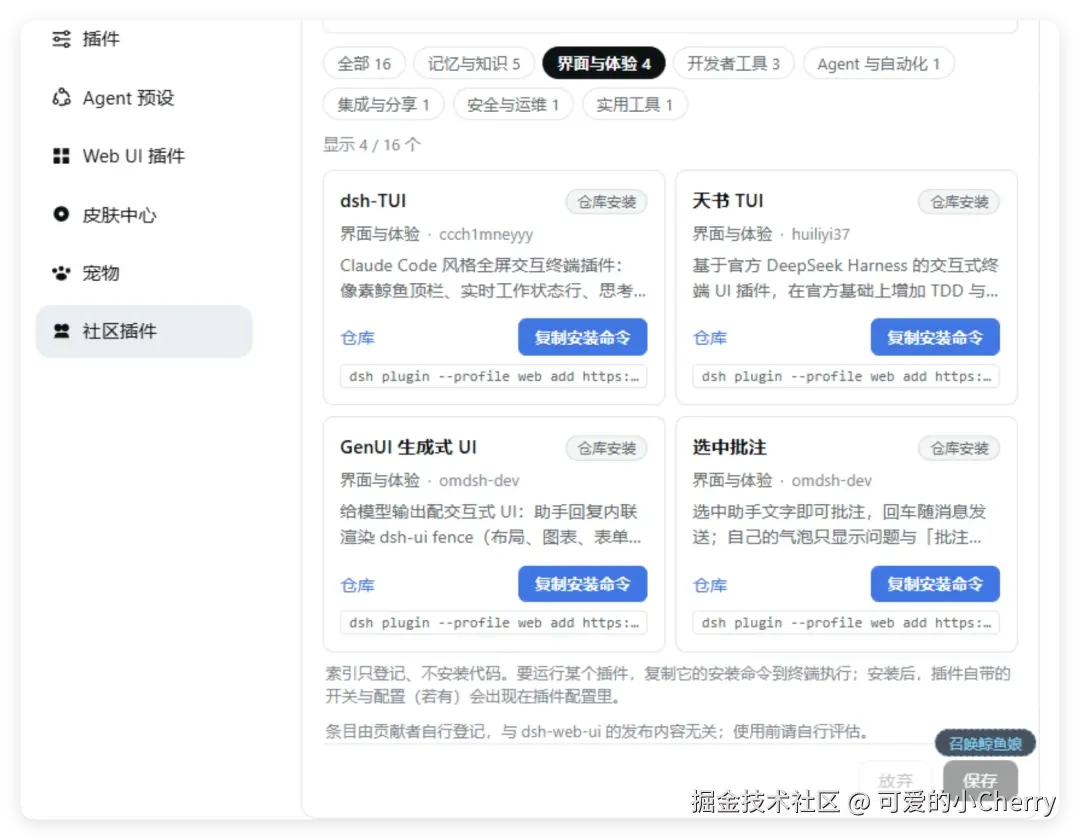Click the GenUI 生成式 UI title
Viewport: 1080px width, 840px height.
tap(408, 448)
